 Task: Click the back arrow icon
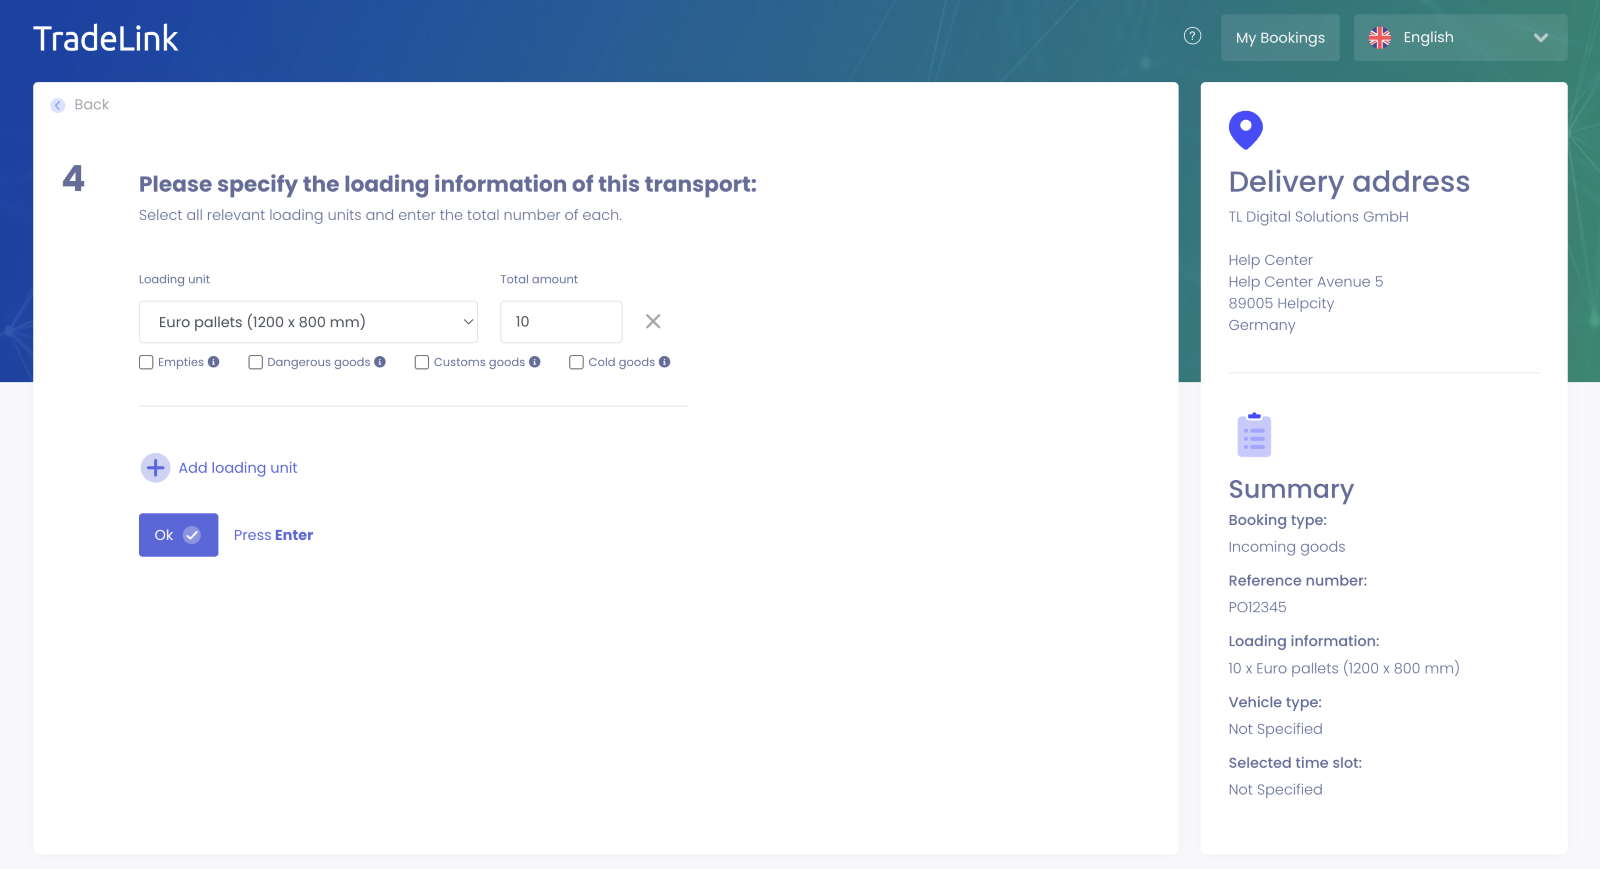[x=58, y=105]
